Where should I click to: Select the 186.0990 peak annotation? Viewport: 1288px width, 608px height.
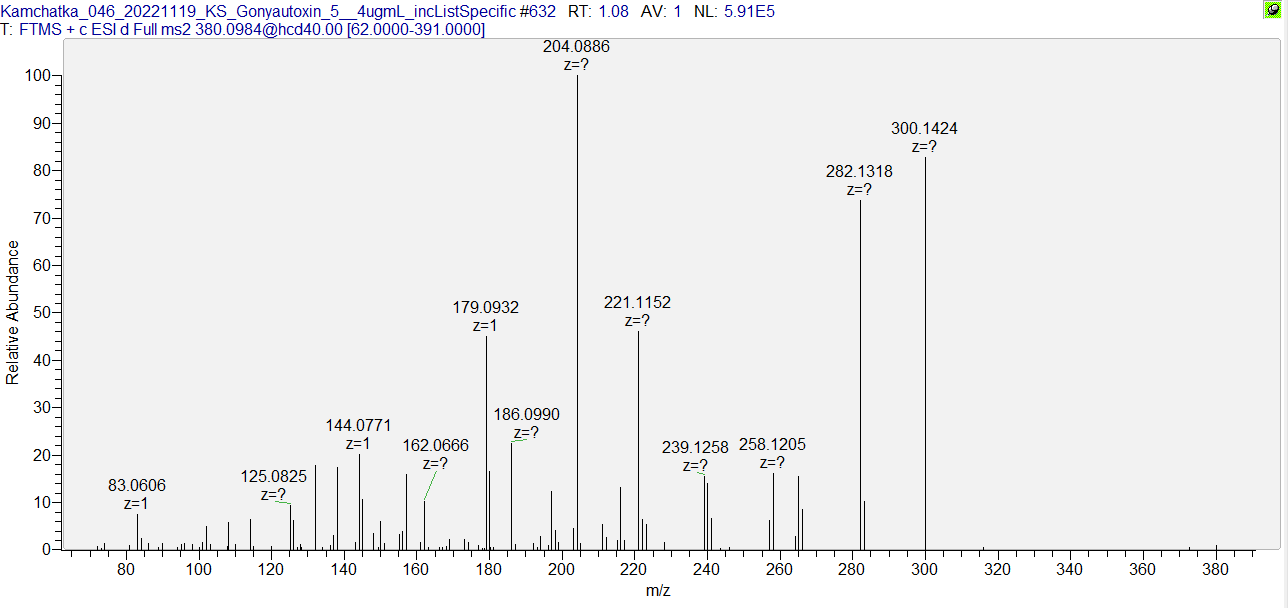[526, 414]
